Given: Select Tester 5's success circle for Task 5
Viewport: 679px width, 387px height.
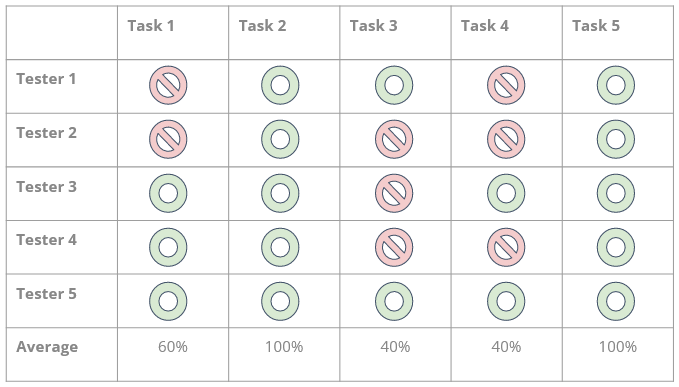Looking at the screenshot, I should click(616, 301).
